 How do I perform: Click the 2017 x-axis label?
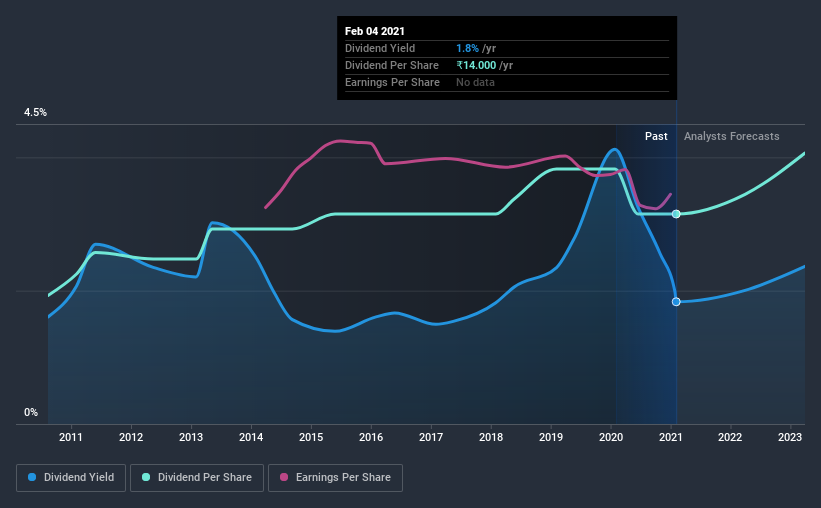point(431,437)
